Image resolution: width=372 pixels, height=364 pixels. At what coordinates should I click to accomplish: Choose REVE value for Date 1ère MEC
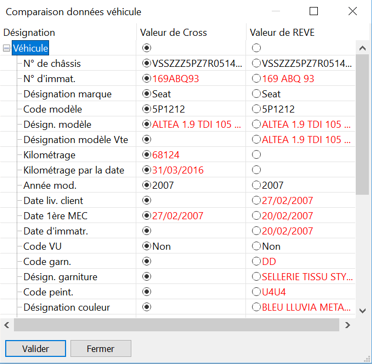click(x=256, y=216)
